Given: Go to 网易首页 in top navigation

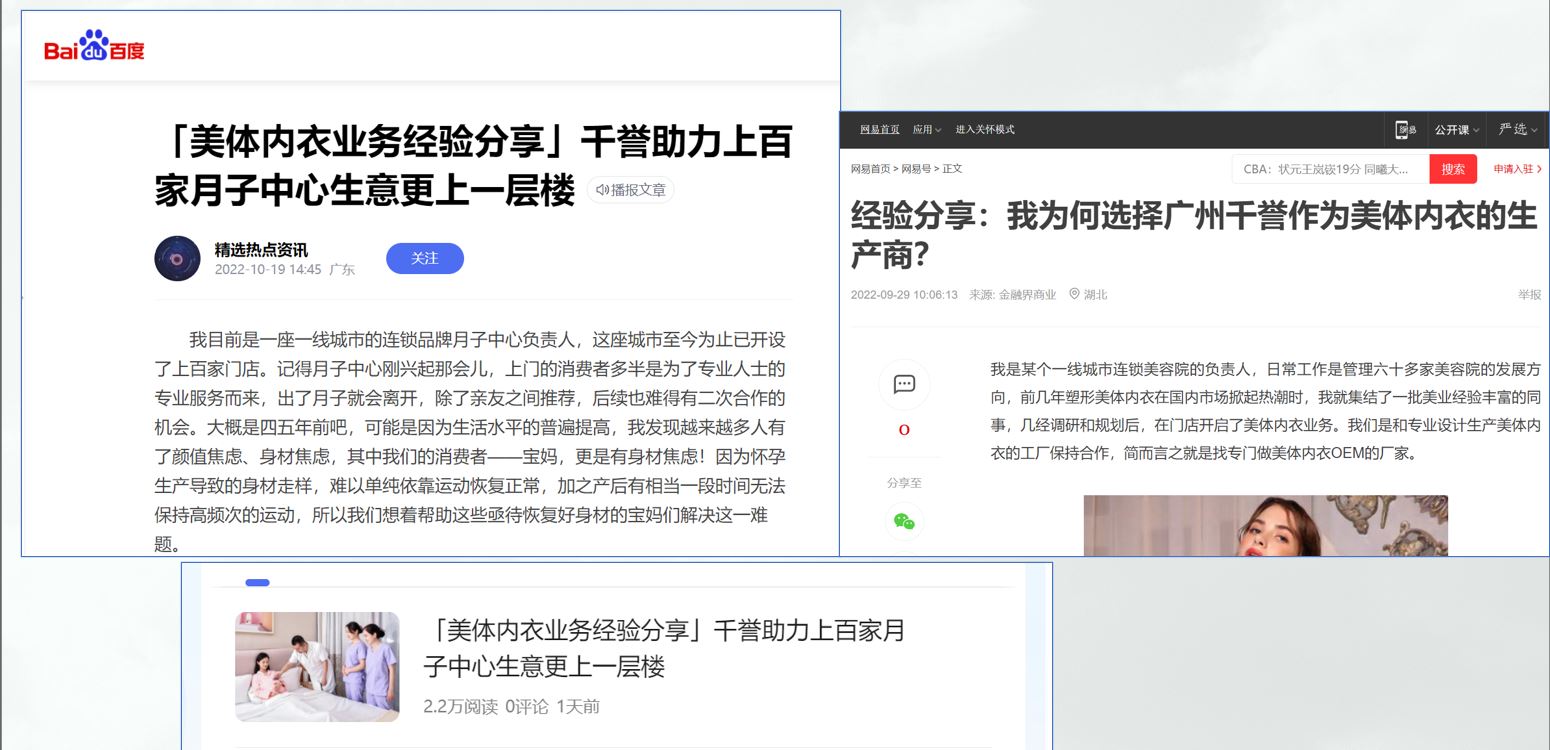Looking at the screenshot, I should click(880, 130).
